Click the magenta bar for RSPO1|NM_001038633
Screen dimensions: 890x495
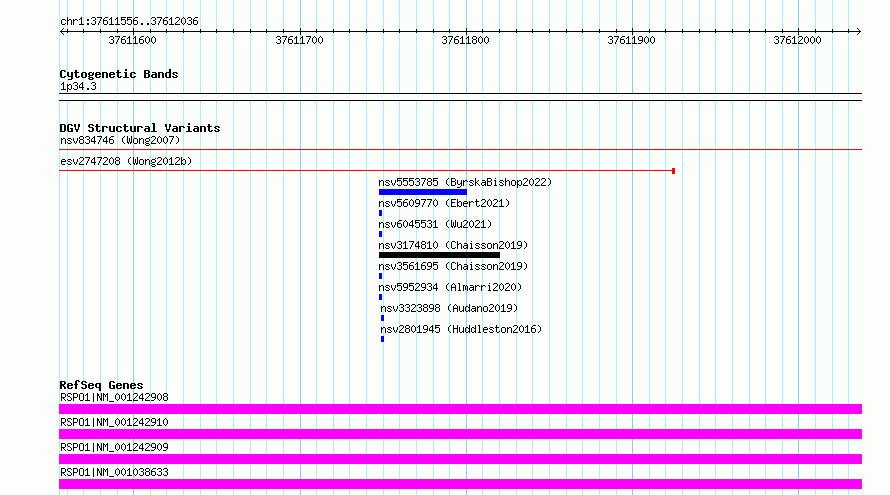[460, 484]
